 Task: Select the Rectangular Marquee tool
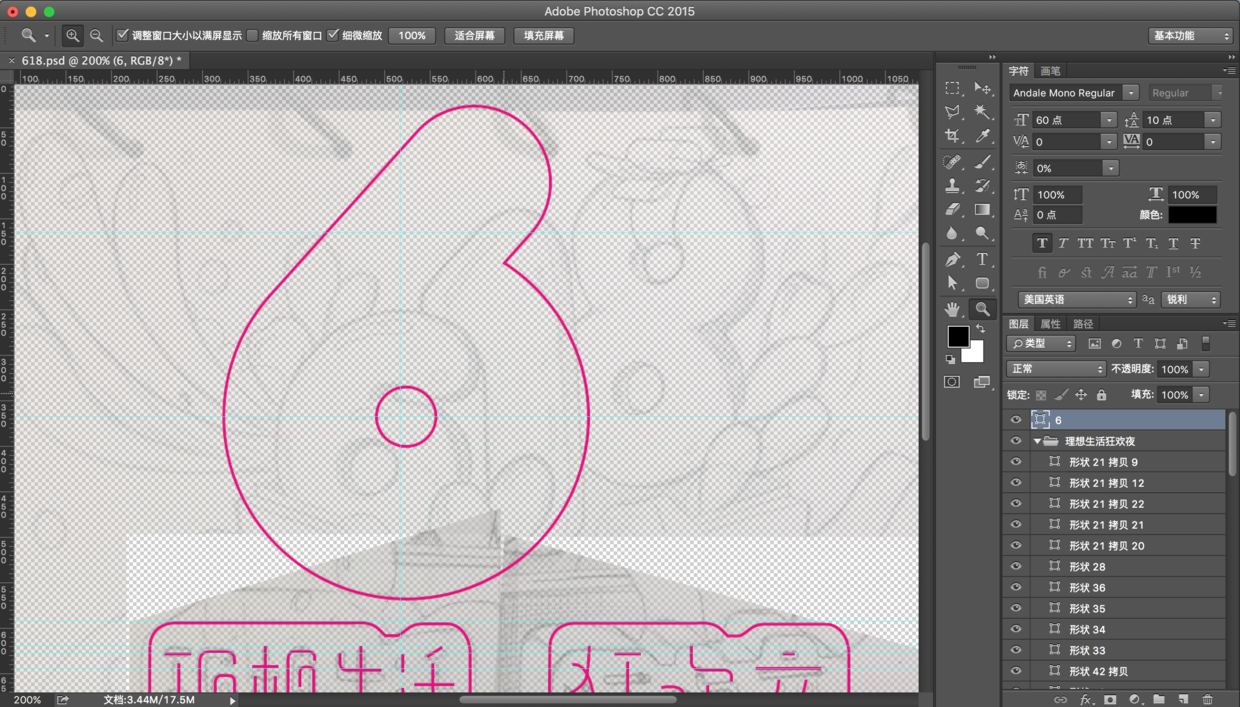[x=952, y=88]
